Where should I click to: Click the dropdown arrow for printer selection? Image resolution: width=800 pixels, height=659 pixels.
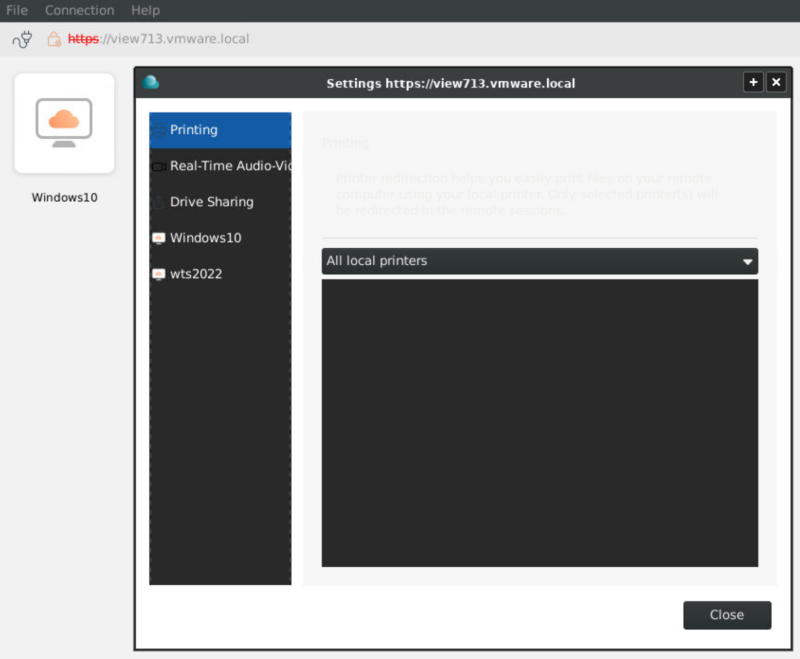[747, 262]
